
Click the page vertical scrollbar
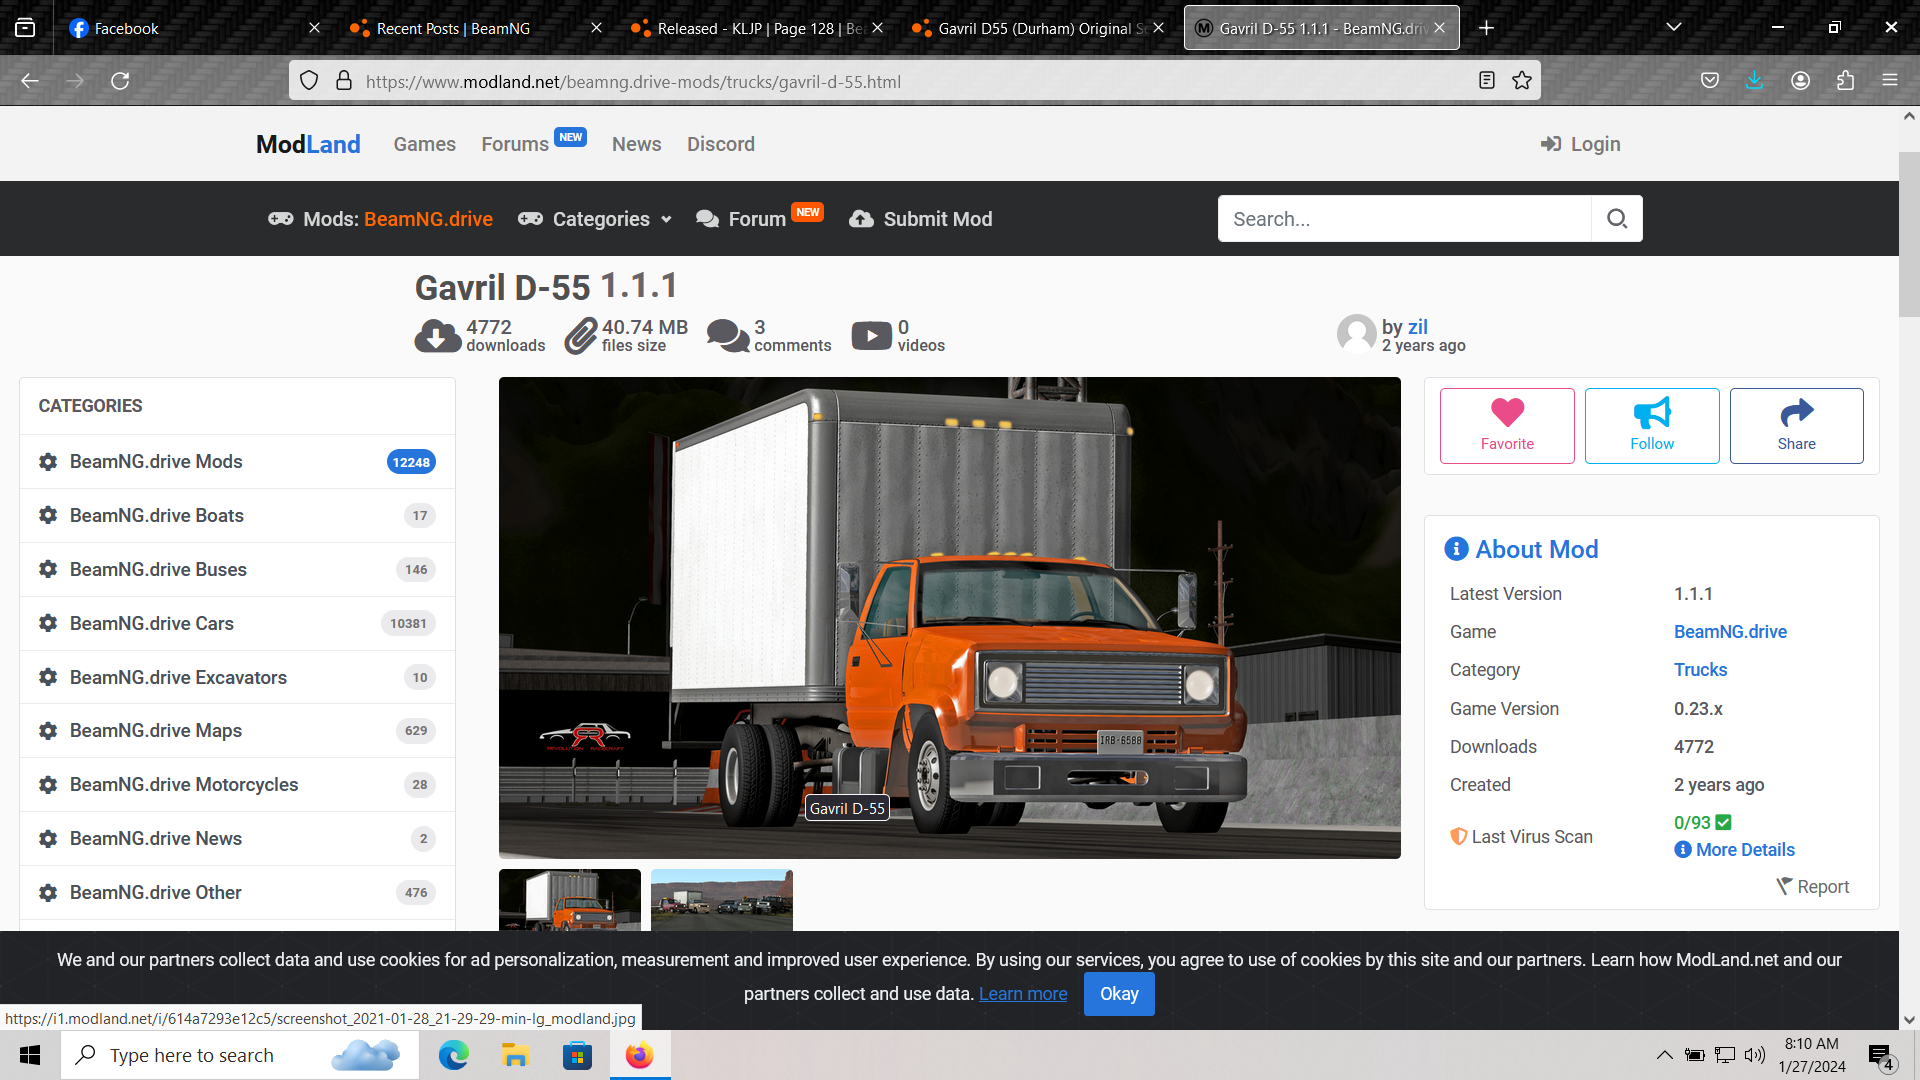[1909, 235]
